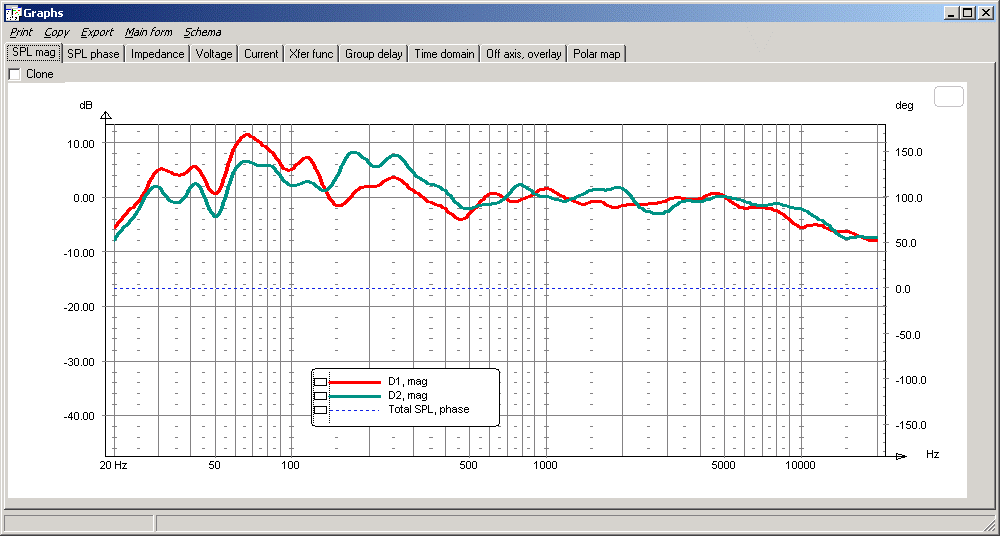This screenshot has width=1000, height=536.
Task: Click the "D1, mag" legend text
Action: coord(408,382)
